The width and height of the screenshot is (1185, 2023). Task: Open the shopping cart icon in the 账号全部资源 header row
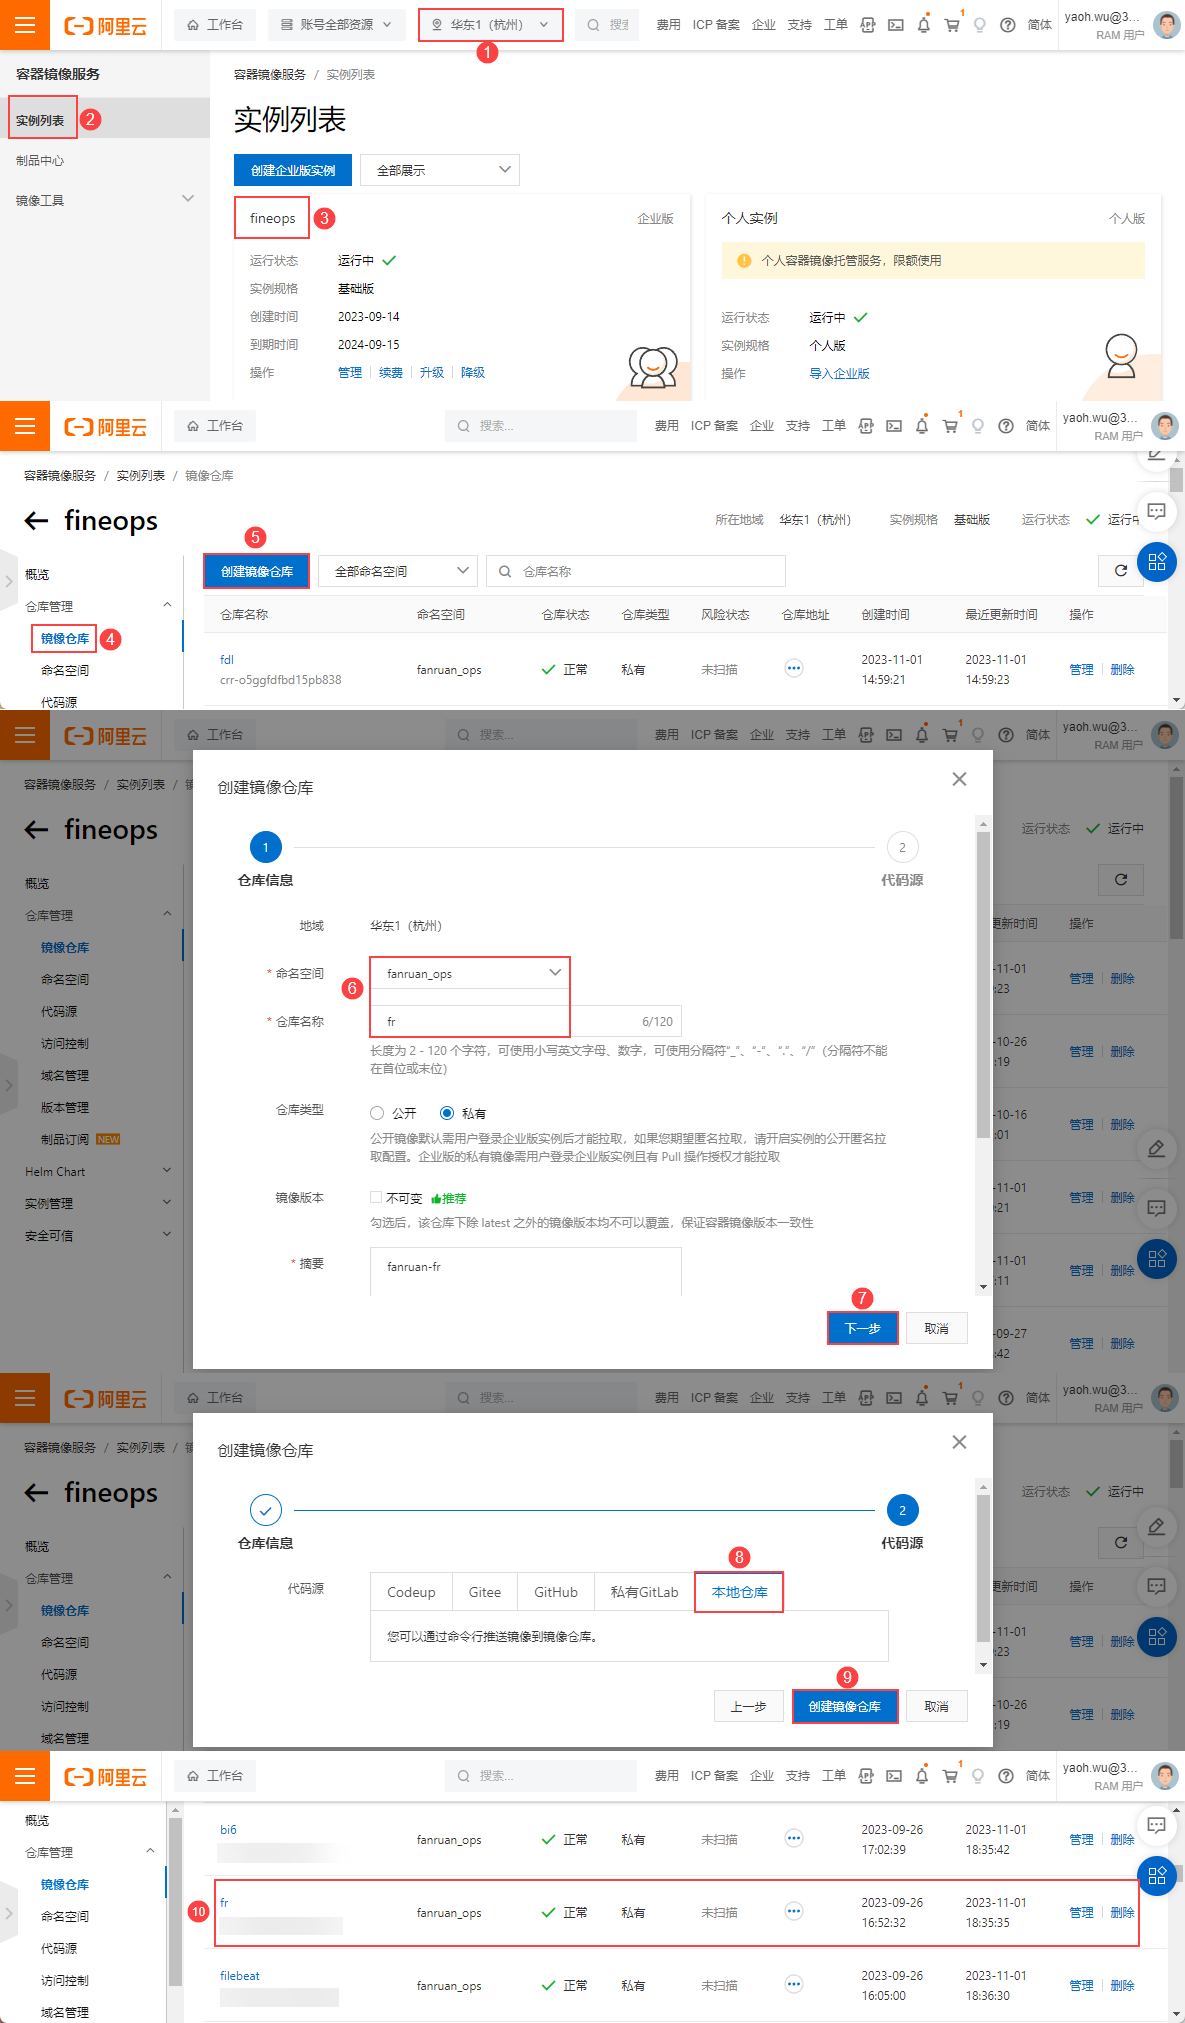click(x=952, y=25)
